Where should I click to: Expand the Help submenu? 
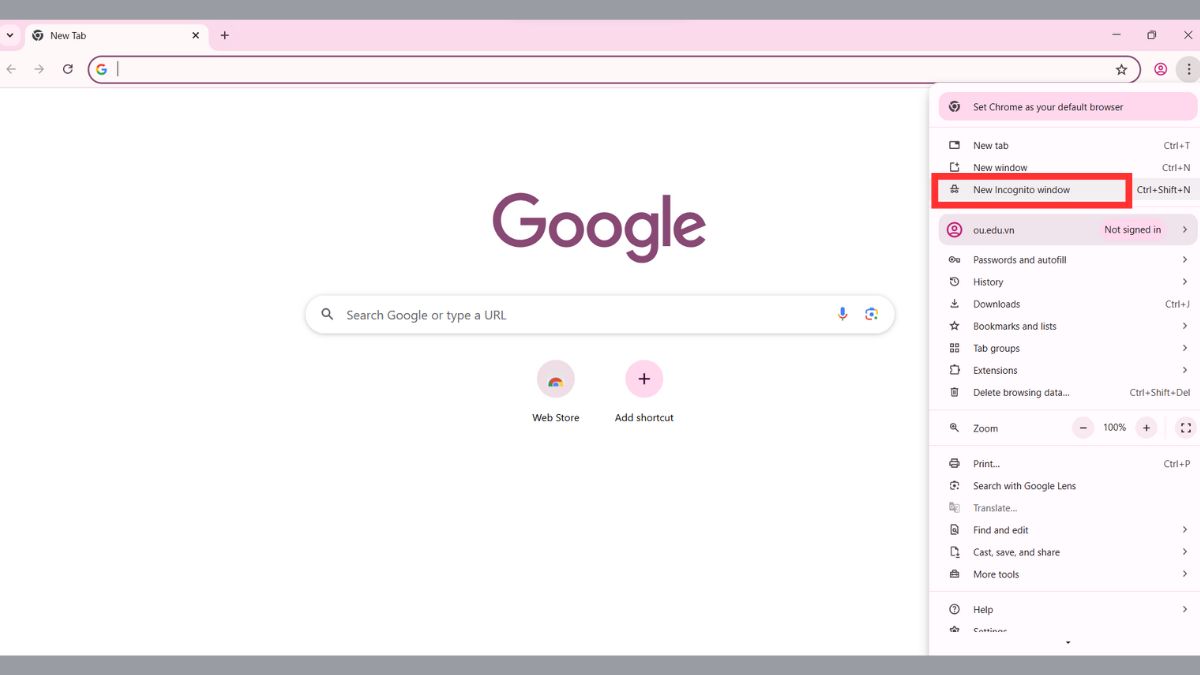tap(1067, 609)
